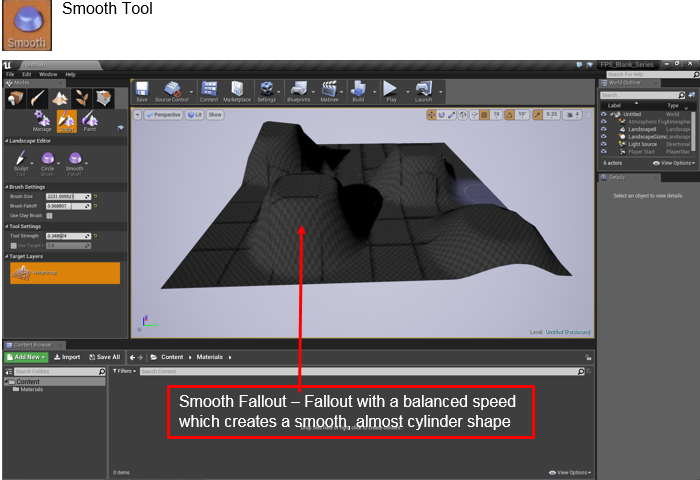
Task: Open the View Options dropdown in World Outliner
Action: (x=674, y=163)
